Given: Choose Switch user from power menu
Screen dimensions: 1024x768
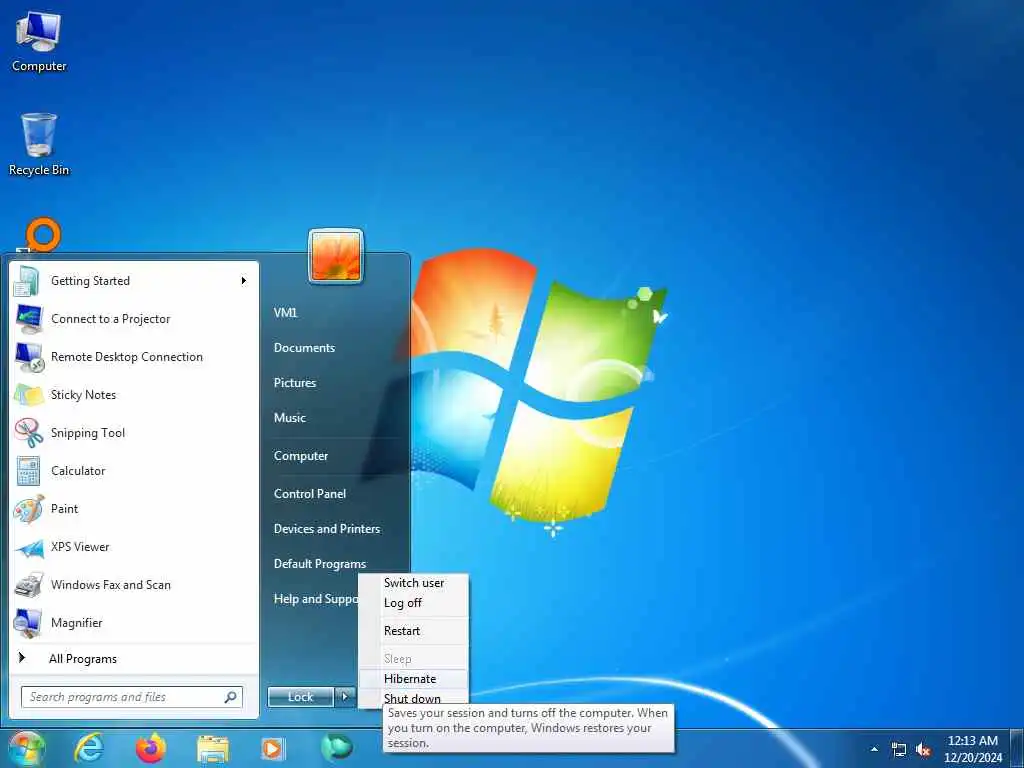Looking at the screenshot, I should (x=414, y=583).
